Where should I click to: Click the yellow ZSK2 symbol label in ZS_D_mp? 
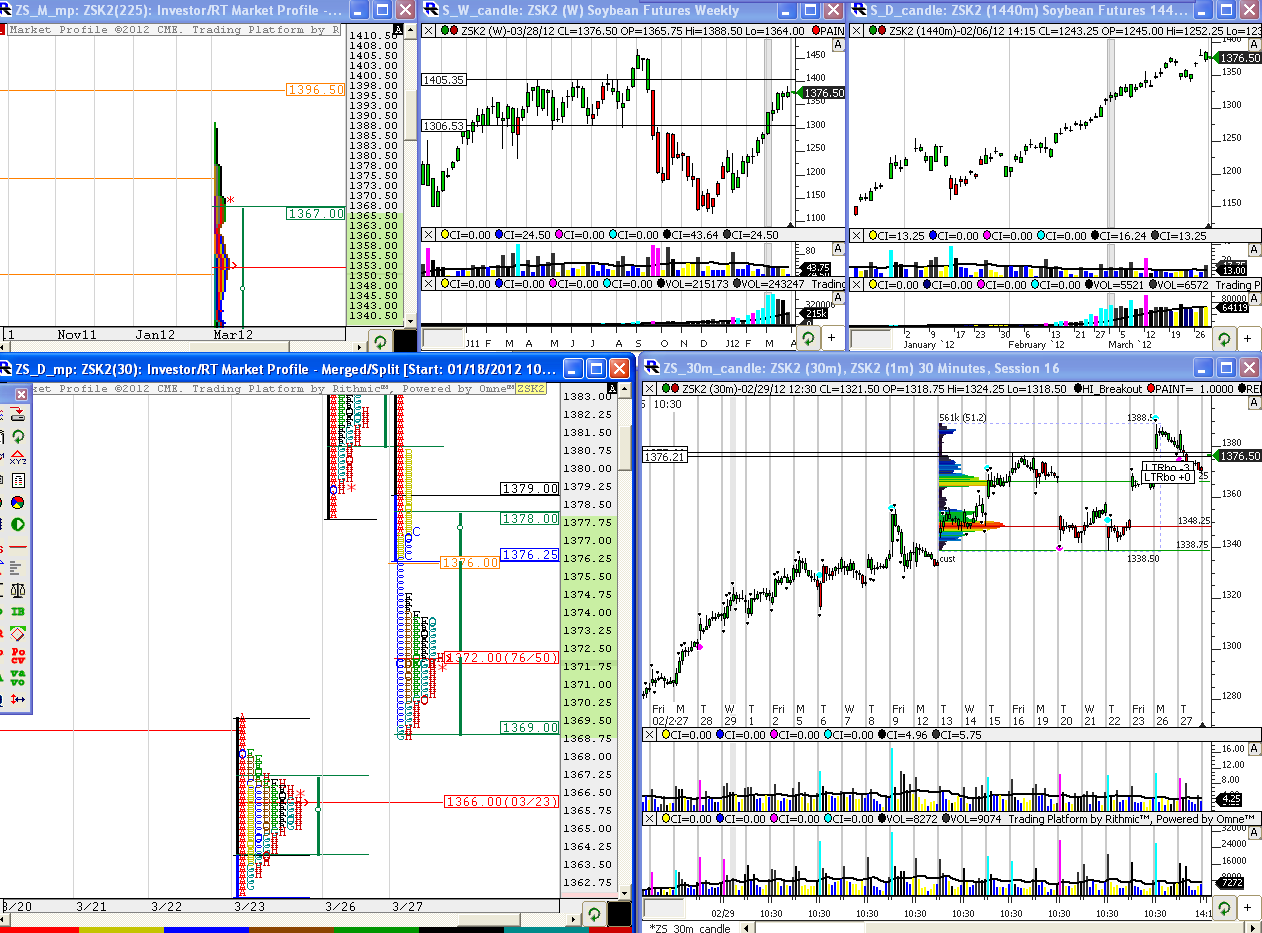531,389
